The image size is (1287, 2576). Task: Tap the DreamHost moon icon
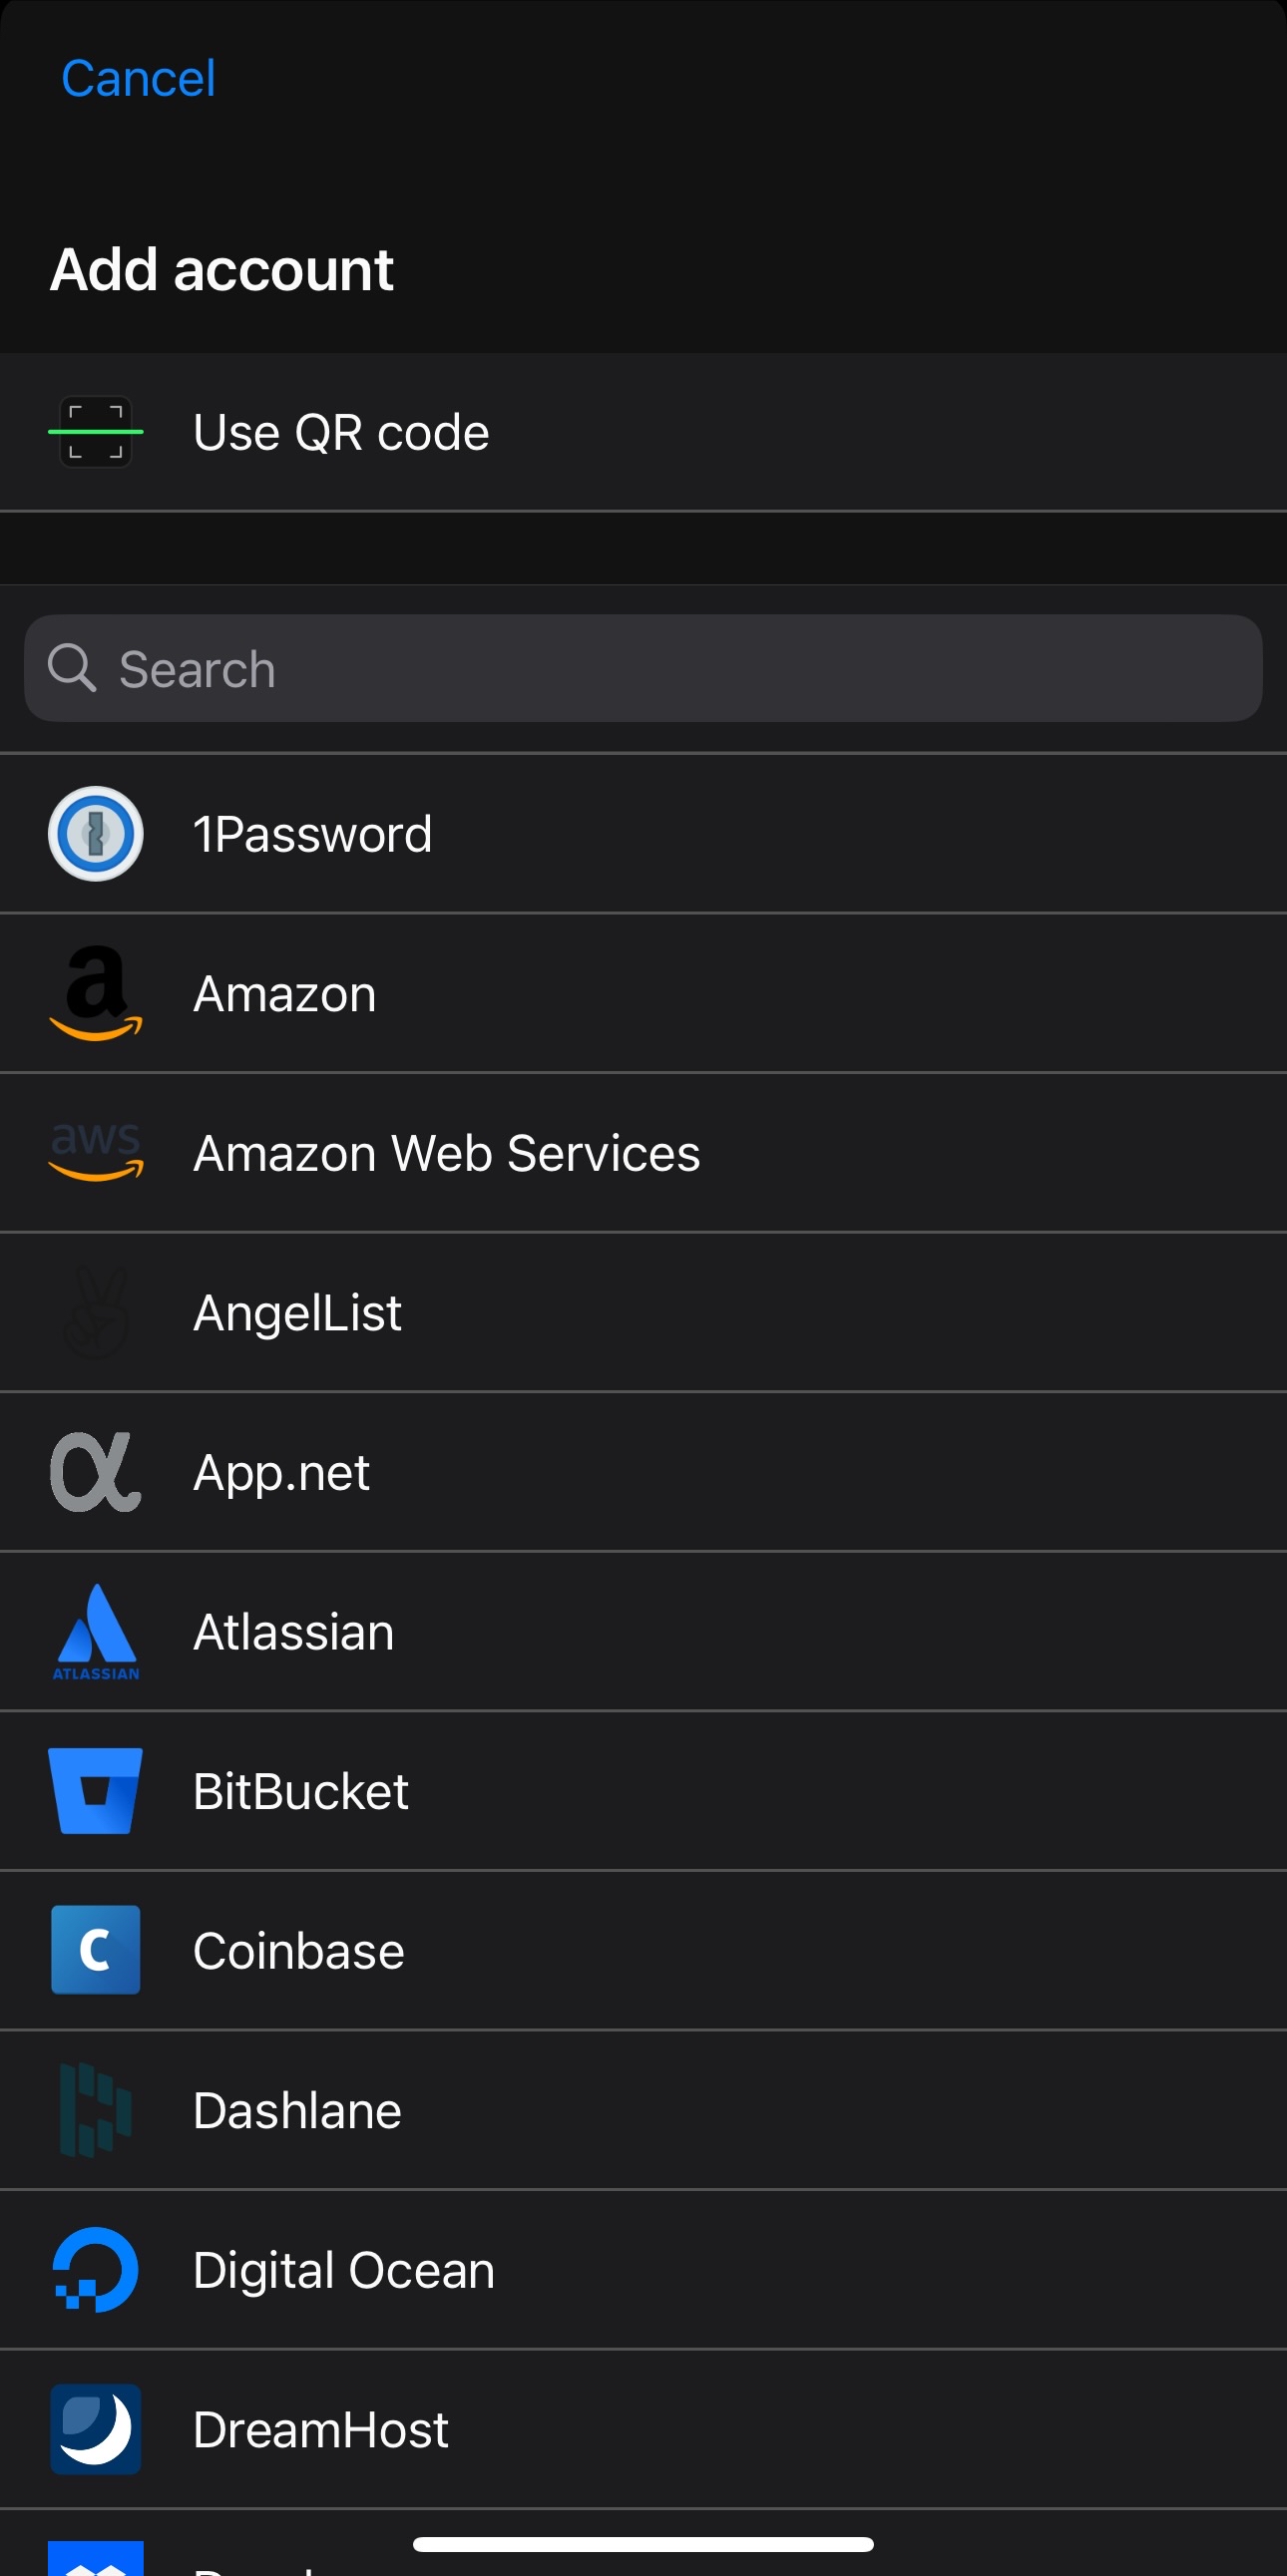pyautogui.click(x=96, y=2429)
